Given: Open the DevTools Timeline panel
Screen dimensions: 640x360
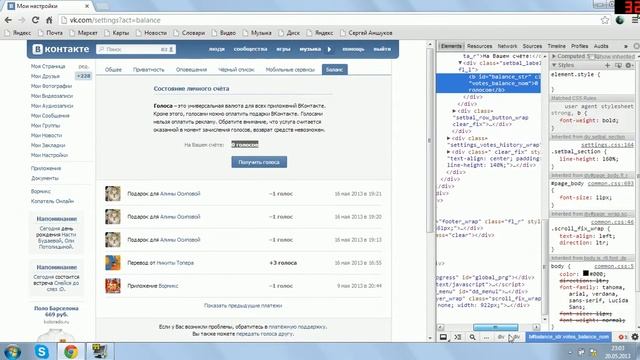Looking at the screenshot, I should [x=556, y=46].
